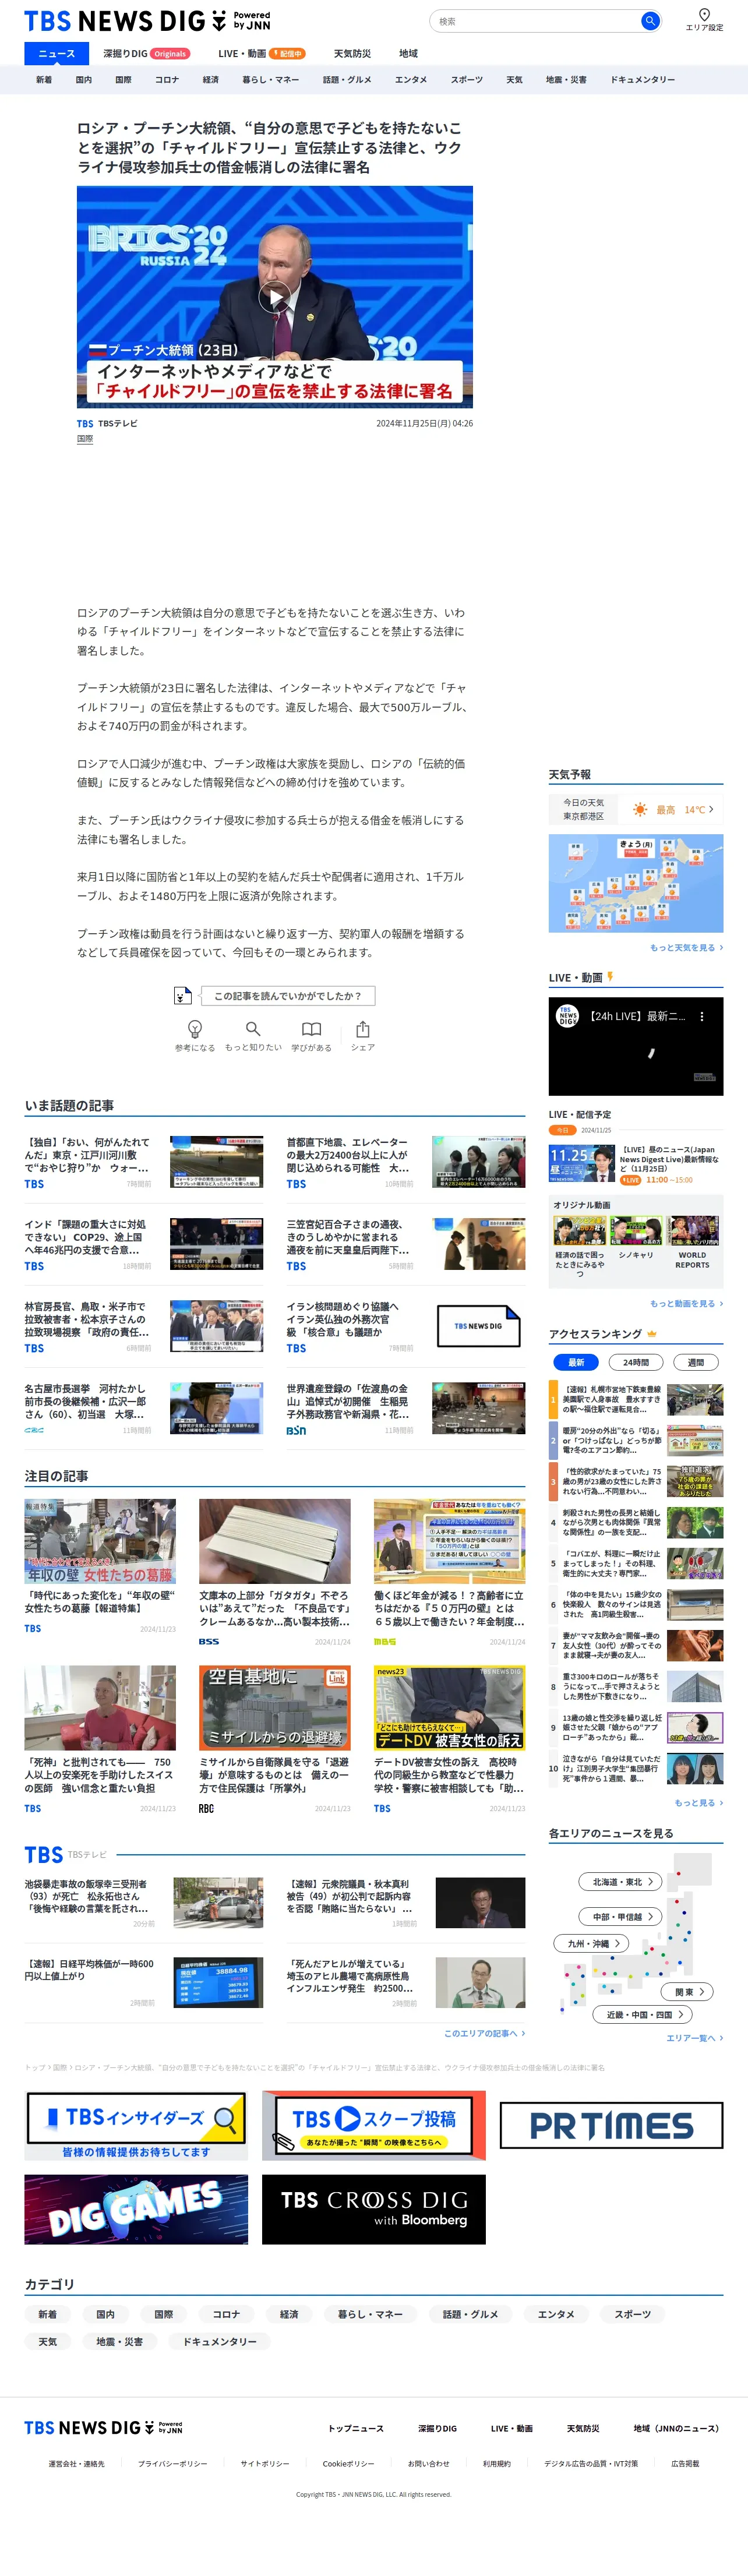
Task: Open the Japan weather map thumbnail
Action: coord(636,884)
